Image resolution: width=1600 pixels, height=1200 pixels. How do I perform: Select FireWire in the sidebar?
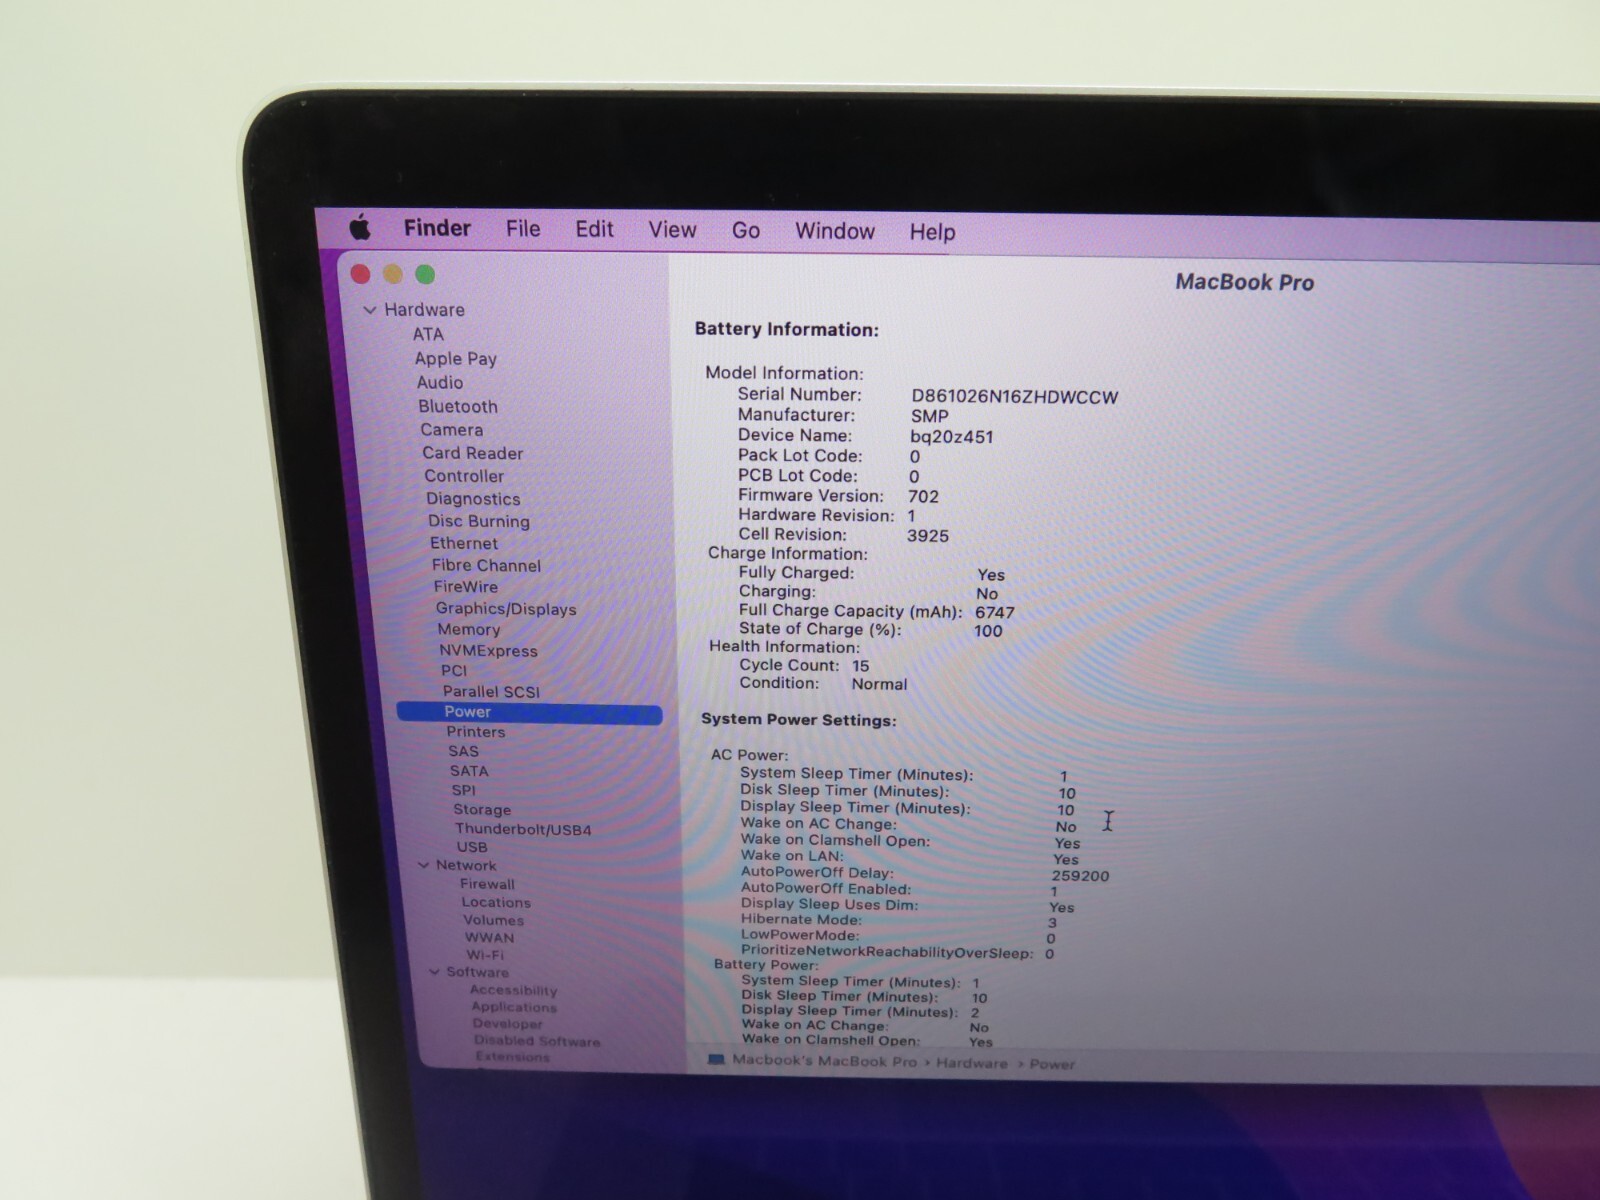466,587
